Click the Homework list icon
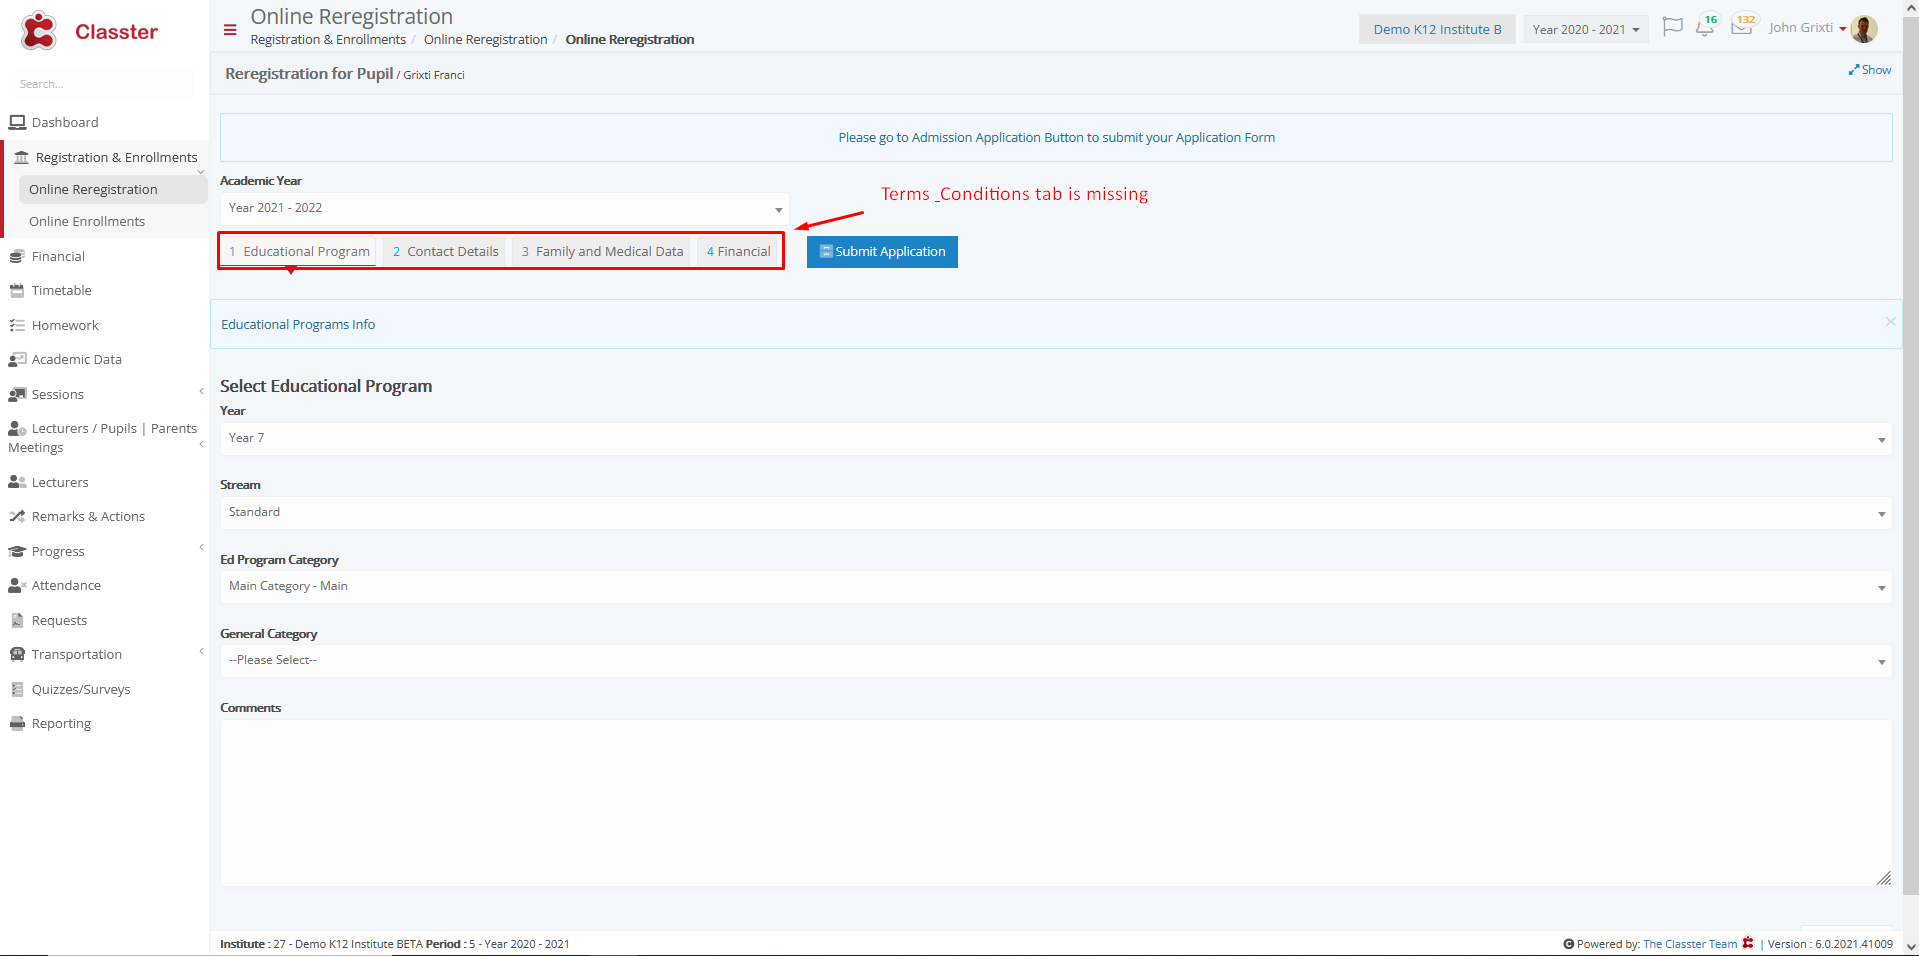The width and height of the screenshot is (1919, 956). [x=17, y=325]
